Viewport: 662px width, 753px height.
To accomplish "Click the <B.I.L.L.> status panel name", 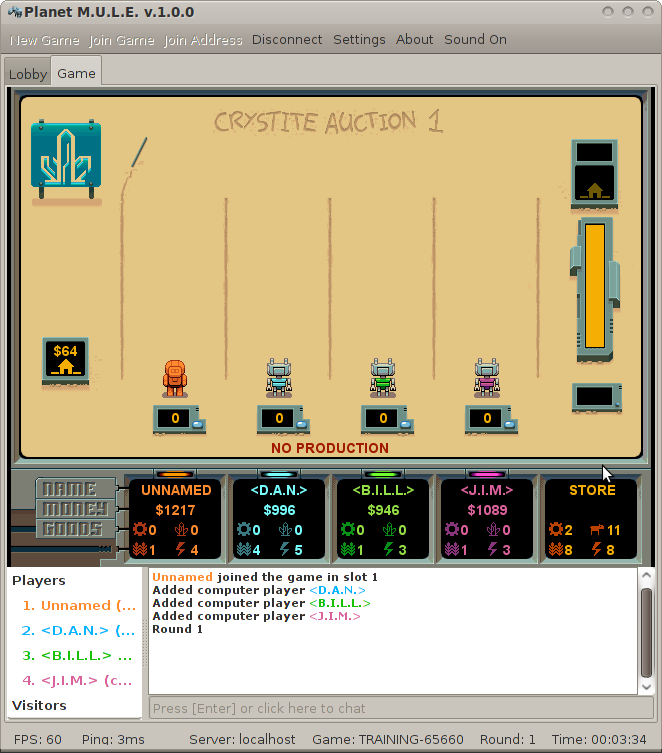I will [383, 490].
